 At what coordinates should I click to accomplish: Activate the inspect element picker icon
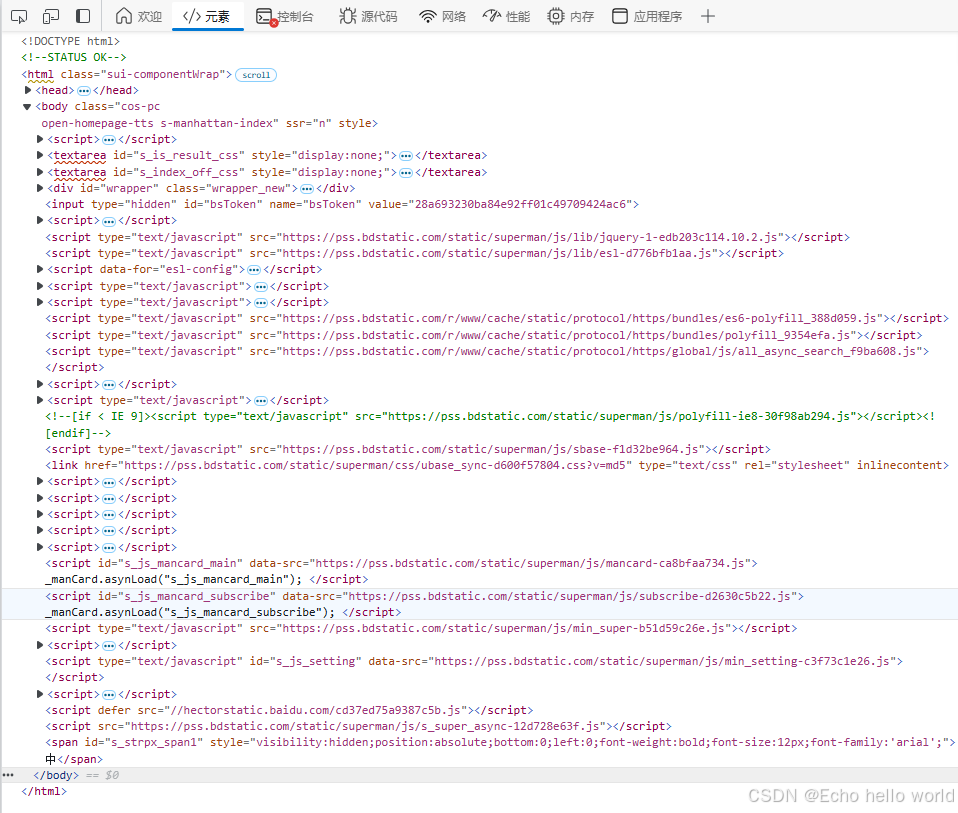click(x=19, y=16)
